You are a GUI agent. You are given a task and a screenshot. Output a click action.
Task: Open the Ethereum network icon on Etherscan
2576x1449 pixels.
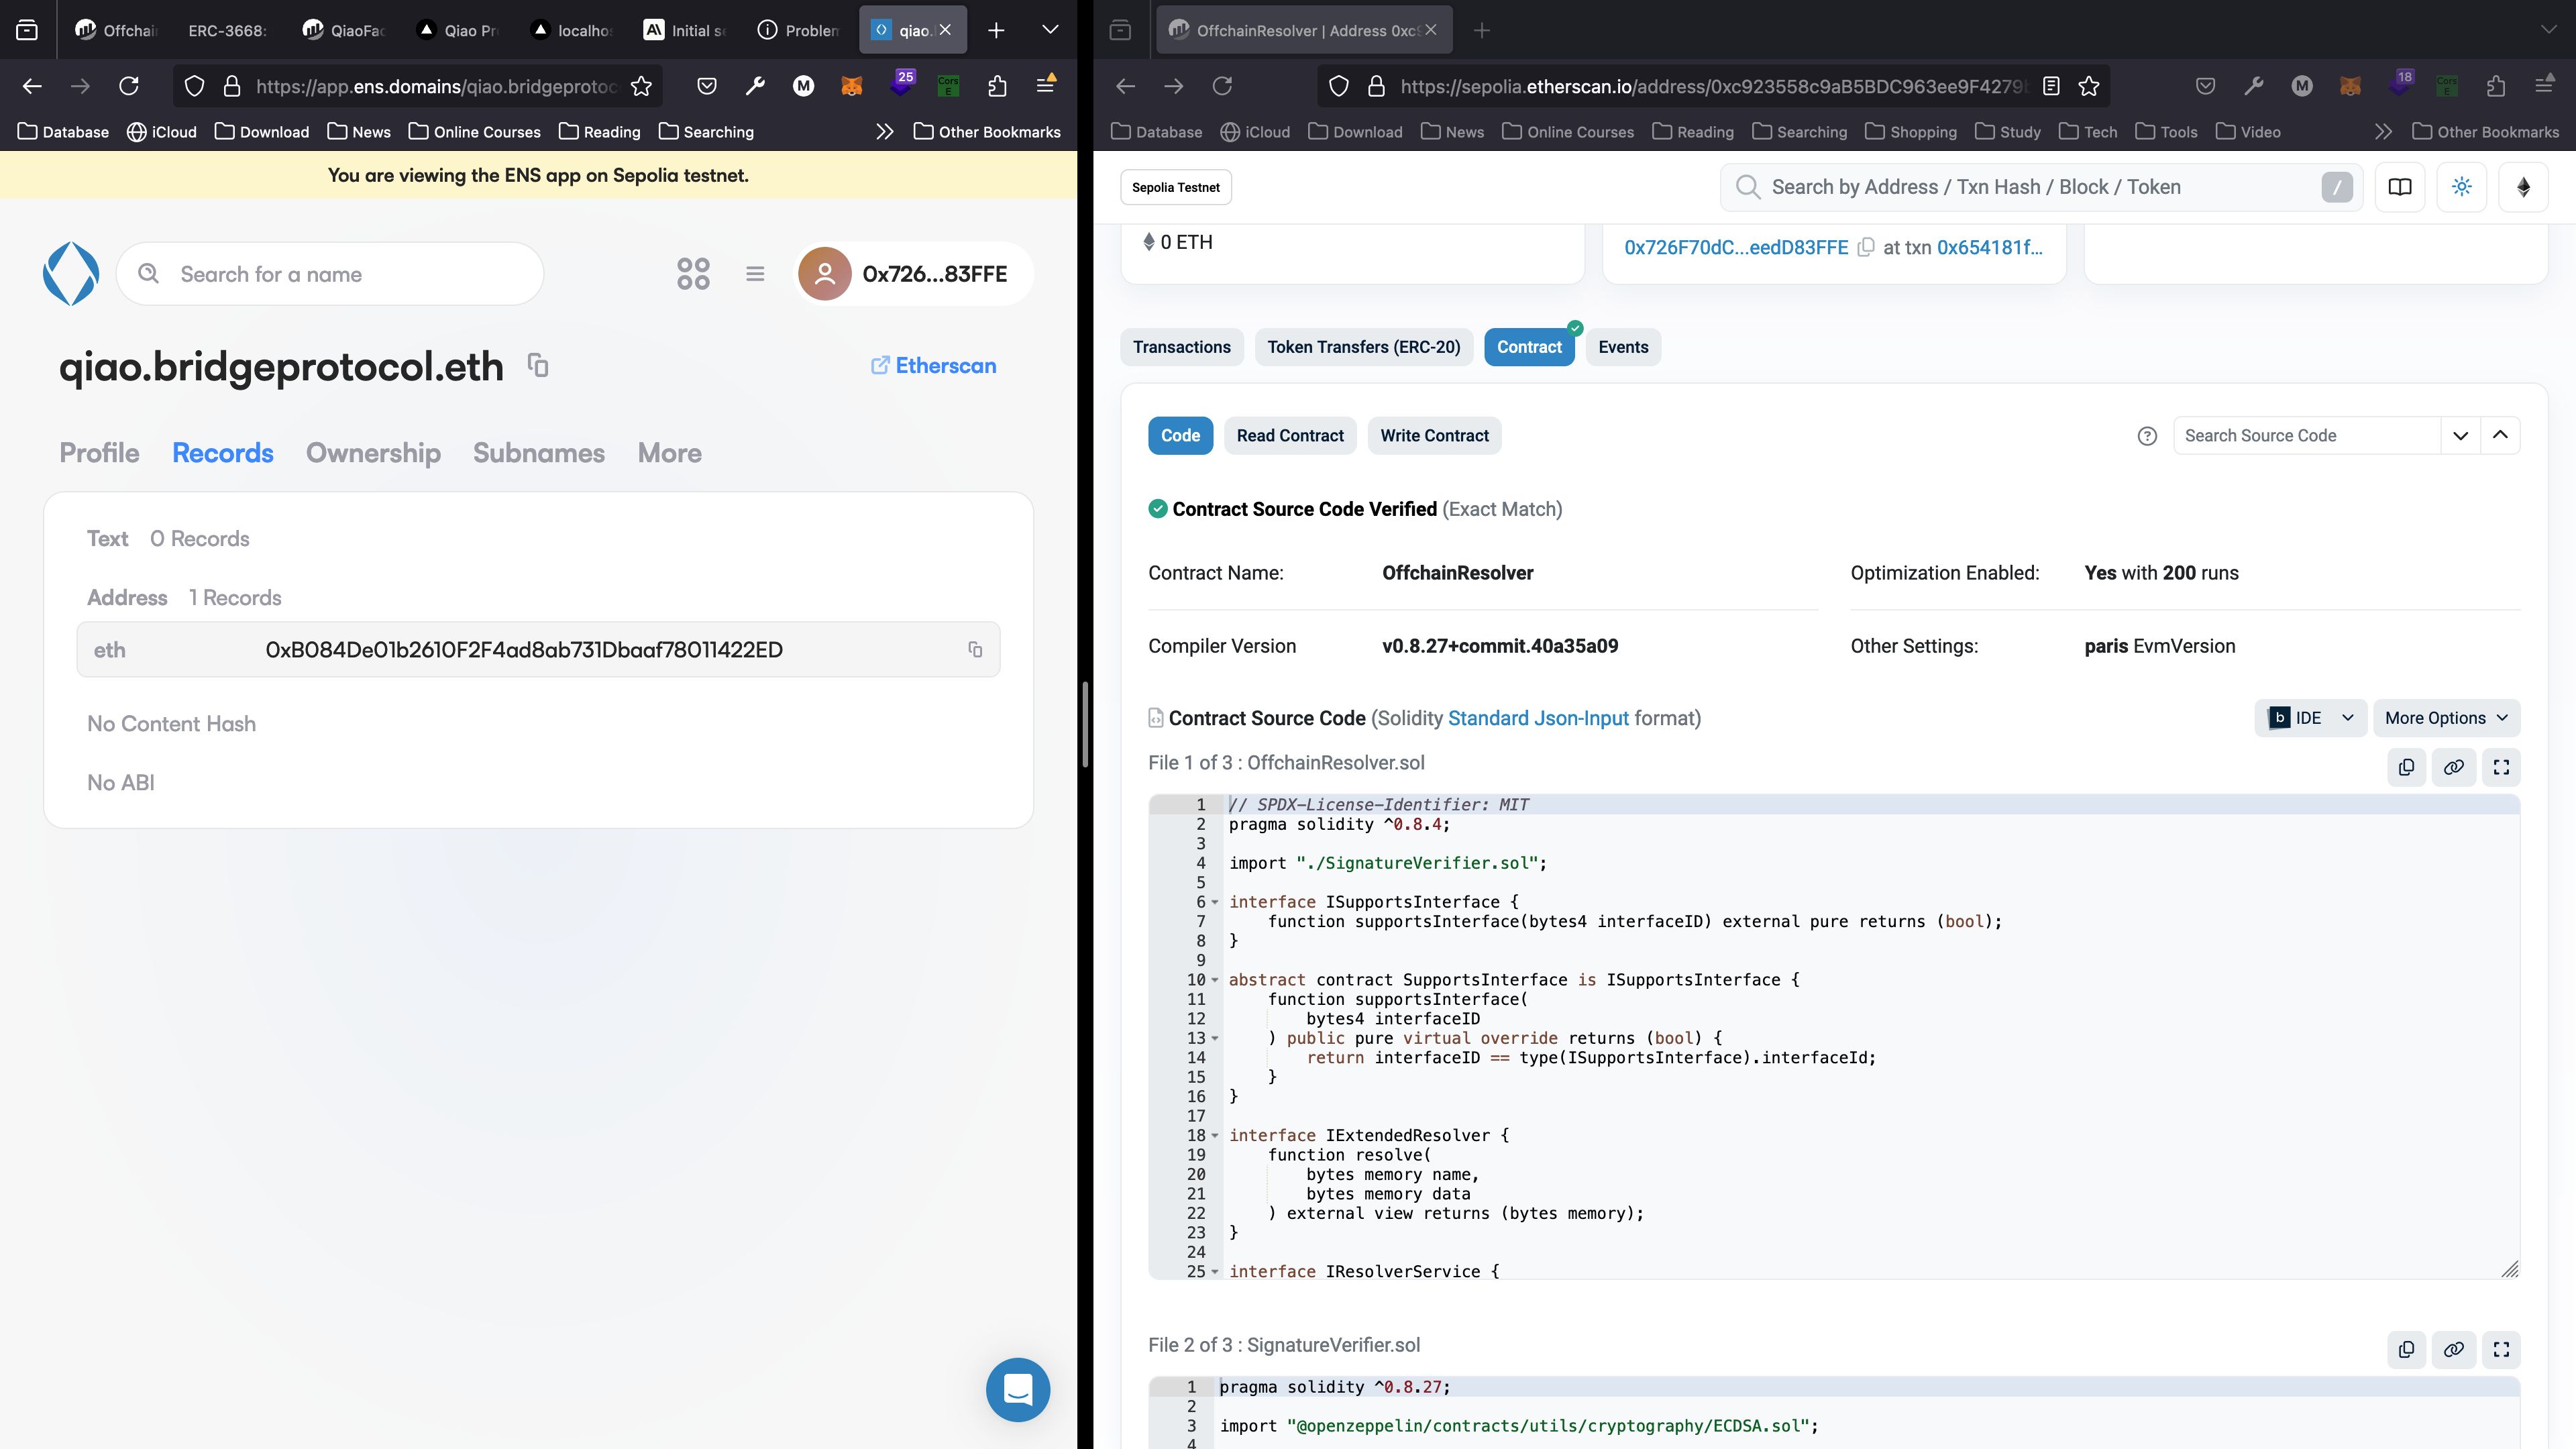[2523, 187]
